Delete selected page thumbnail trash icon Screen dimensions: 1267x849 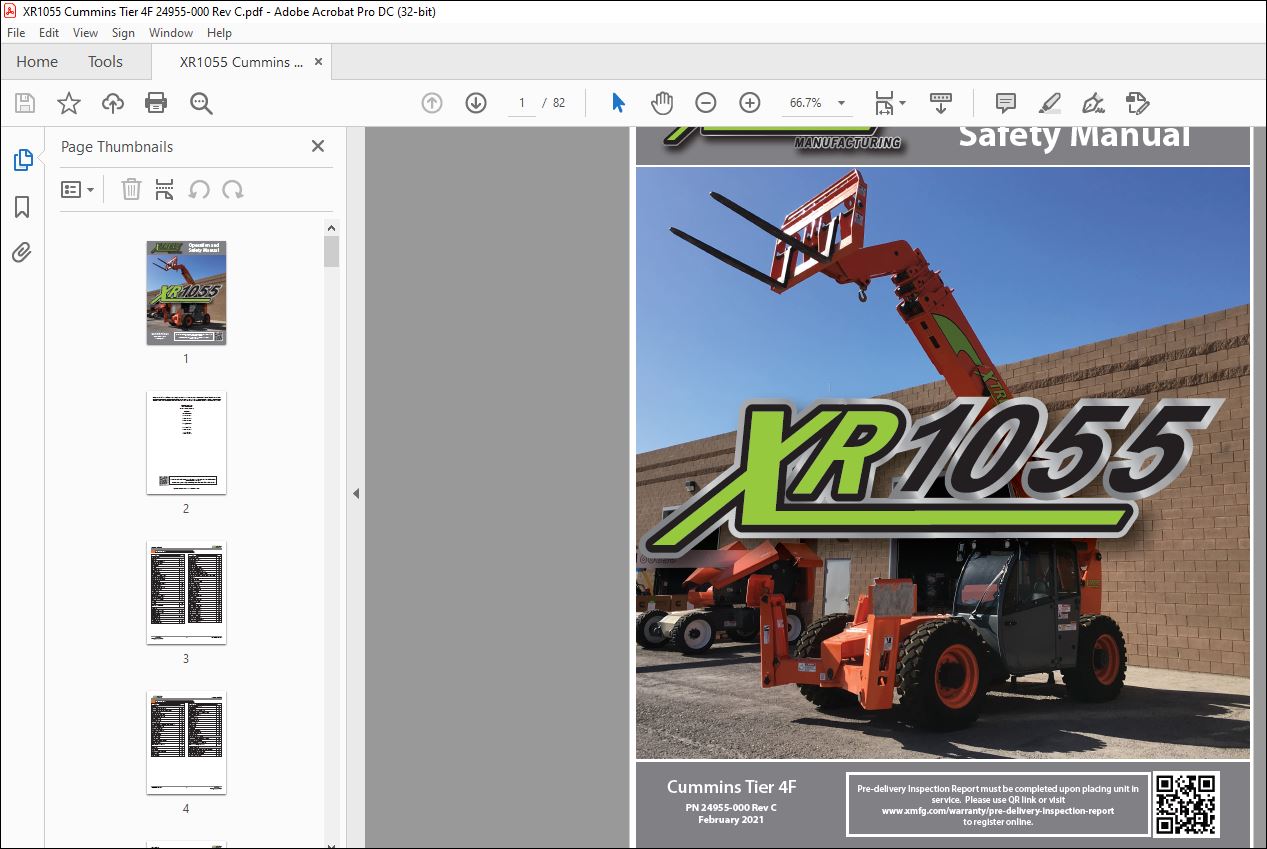pos(131,189)
